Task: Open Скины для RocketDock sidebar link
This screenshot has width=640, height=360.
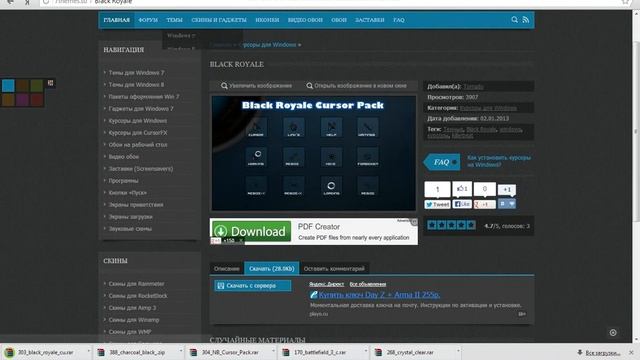Action: click(x=138, y=296)
